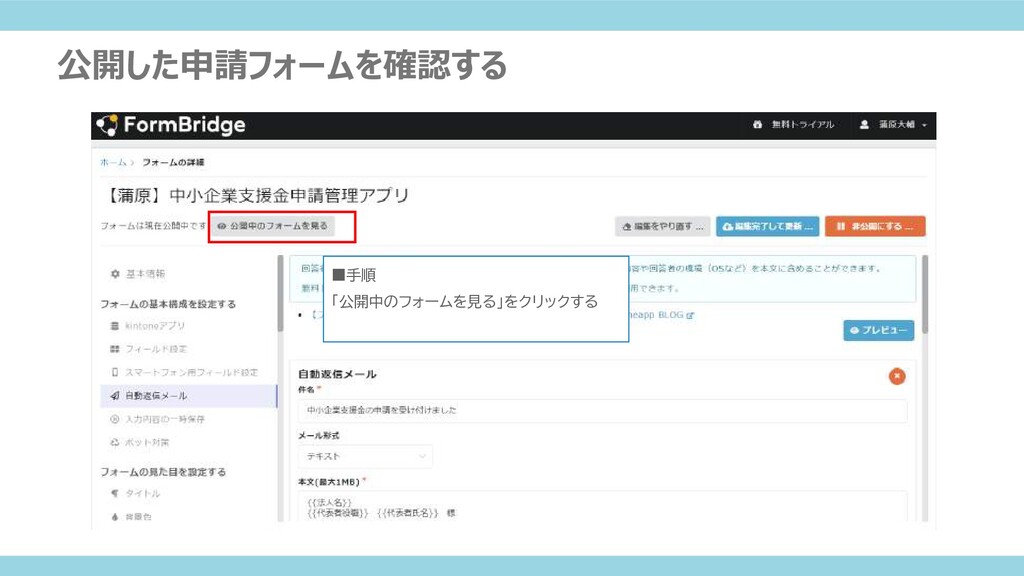Click the 自動返信メール section heading
Viewport: 1024px width, 576px height.
[x=337, y=374]
